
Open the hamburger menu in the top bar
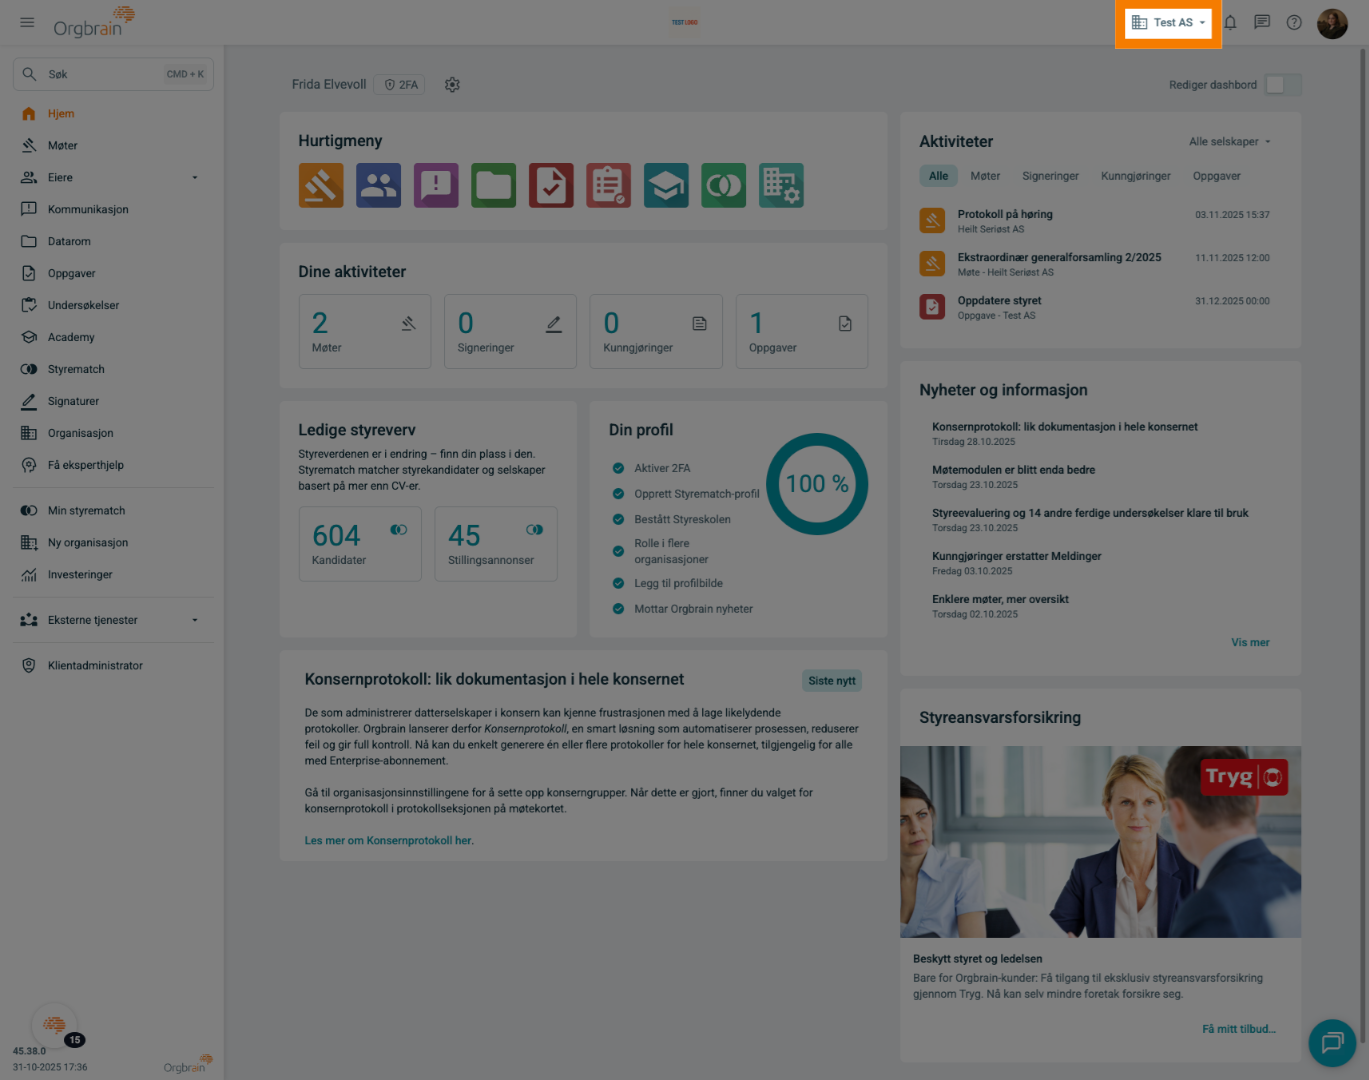click(x=27, y=22)
